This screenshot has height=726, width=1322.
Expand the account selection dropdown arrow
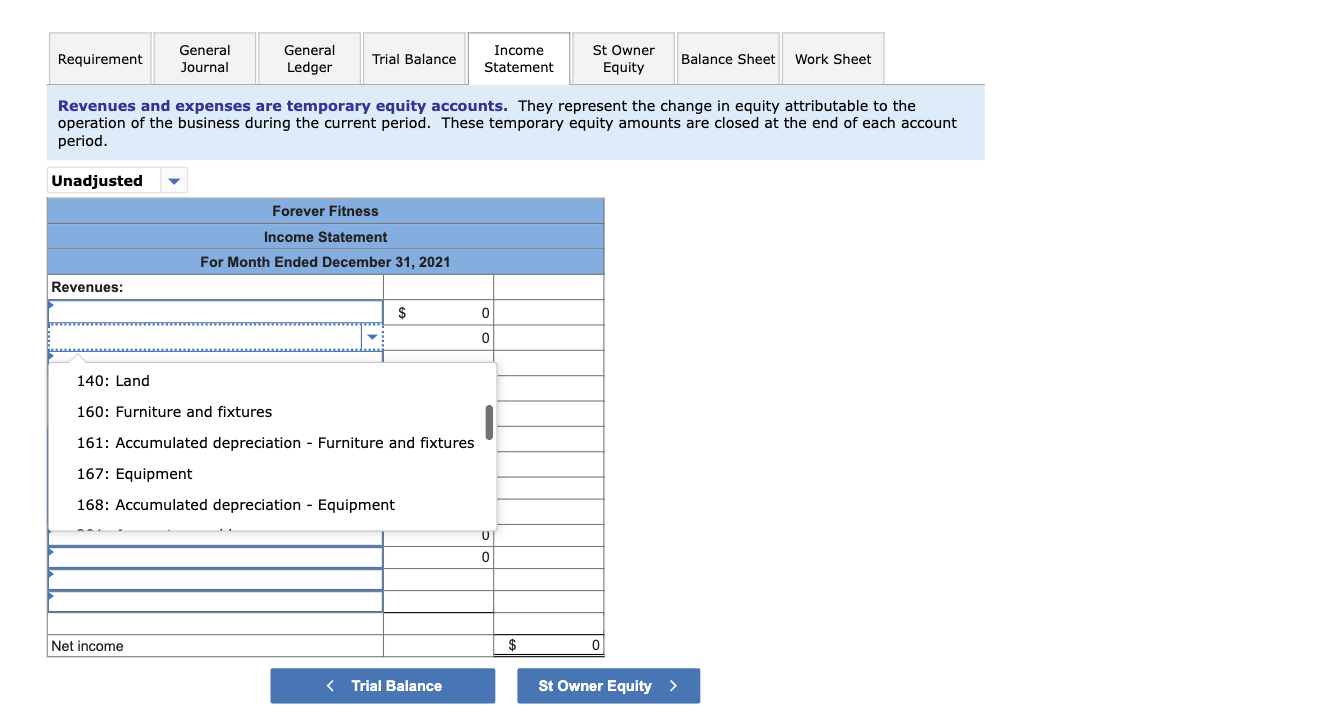point(372,337)
